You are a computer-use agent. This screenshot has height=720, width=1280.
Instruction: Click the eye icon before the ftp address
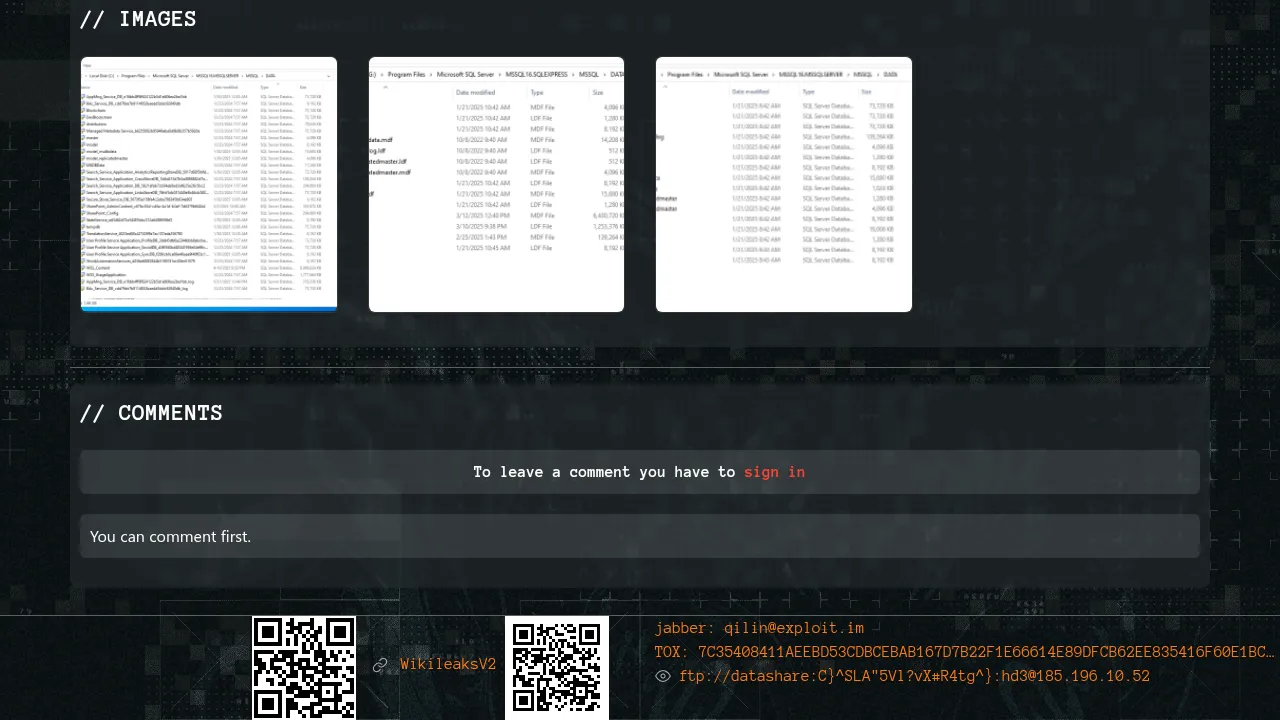point(662,676)
